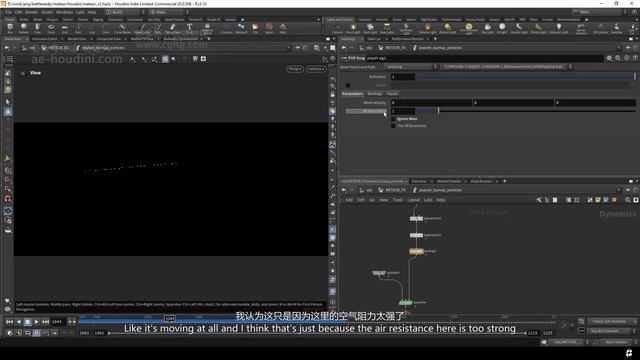Viewport: 640px width, 360px height.
Task: Open the Asset Name dropdown
Action: [x=411, y=67]
